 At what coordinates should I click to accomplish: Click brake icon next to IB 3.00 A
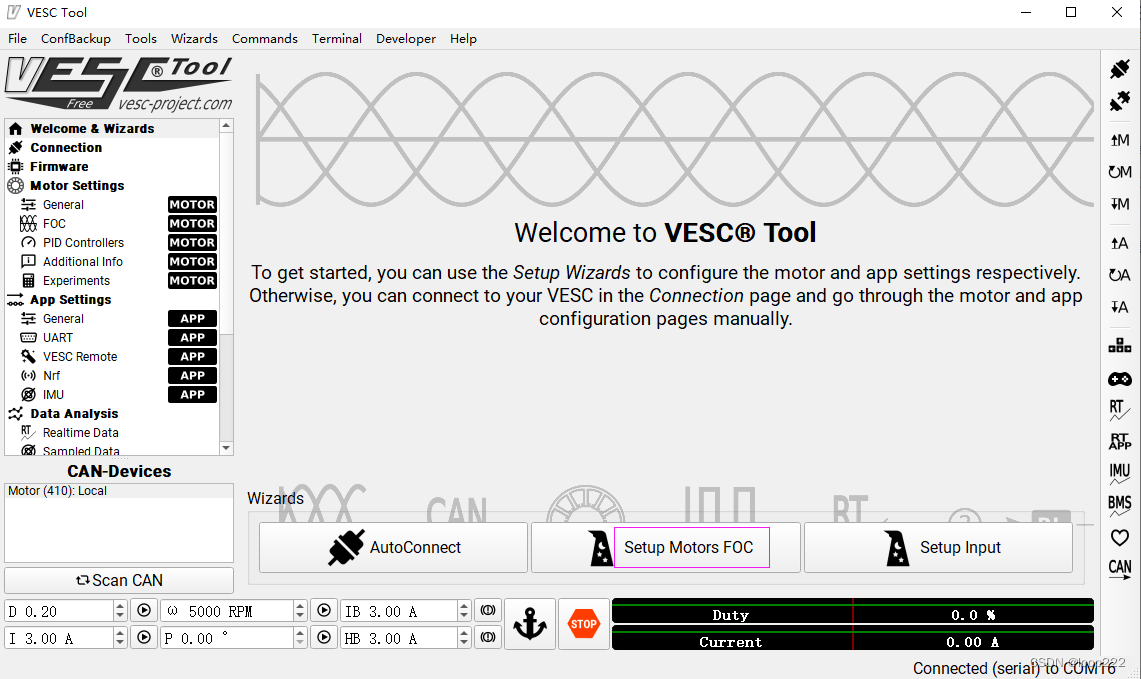click(488, 611)
